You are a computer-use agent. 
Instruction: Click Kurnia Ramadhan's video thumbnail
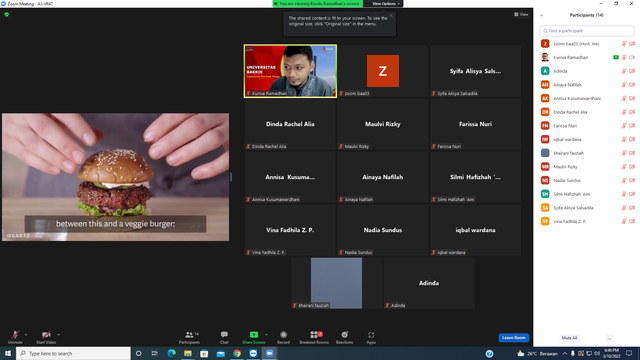click(x=290, y=71)
